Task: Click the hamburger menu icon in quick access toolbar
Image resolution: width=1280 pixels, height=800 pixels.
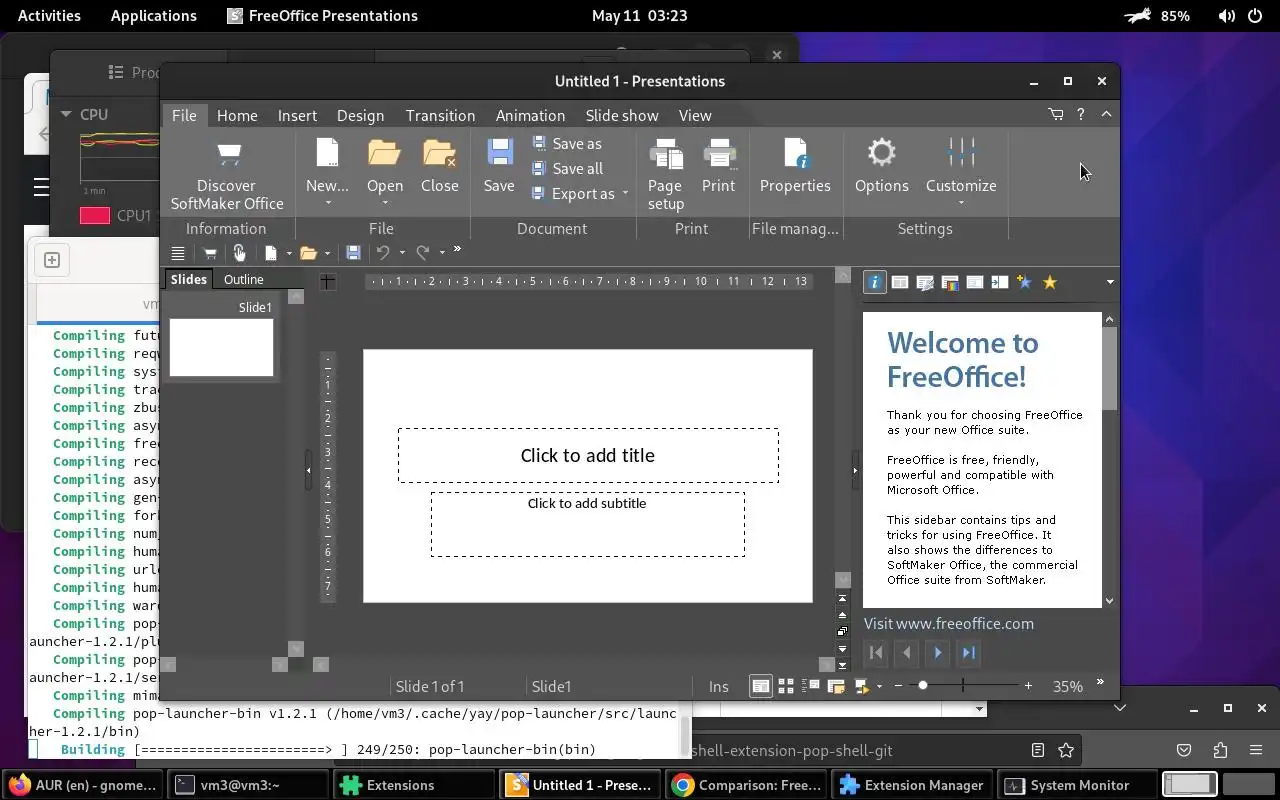Action: point(178,253)
